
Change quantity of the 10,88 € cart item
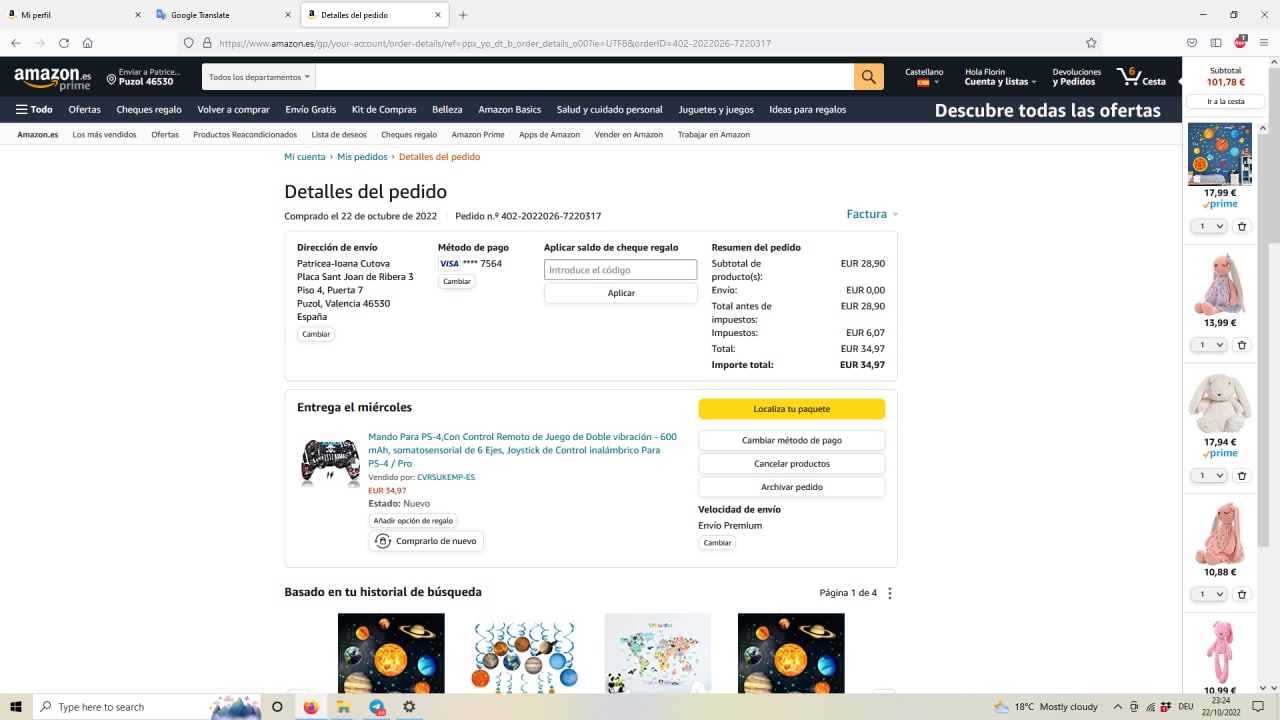click(x=1211, y=594)
